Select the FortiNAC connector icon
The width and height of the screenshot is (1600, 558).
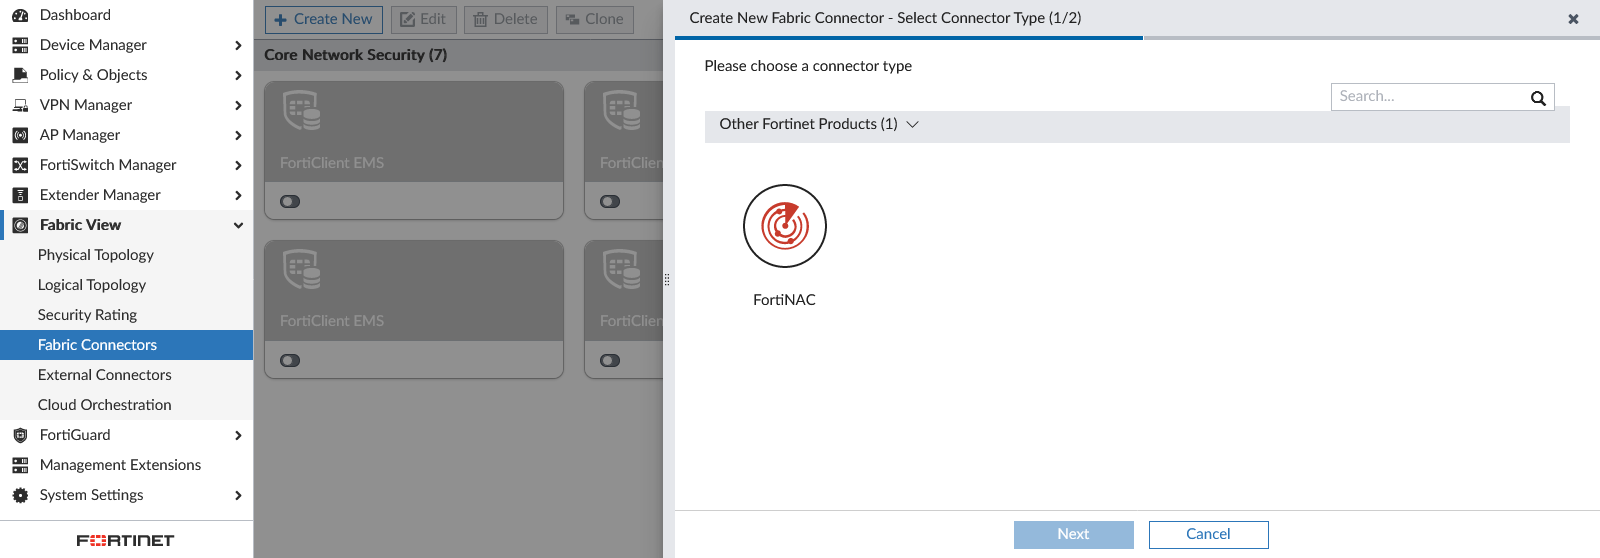pyautogui.click(x=784, y=226)
